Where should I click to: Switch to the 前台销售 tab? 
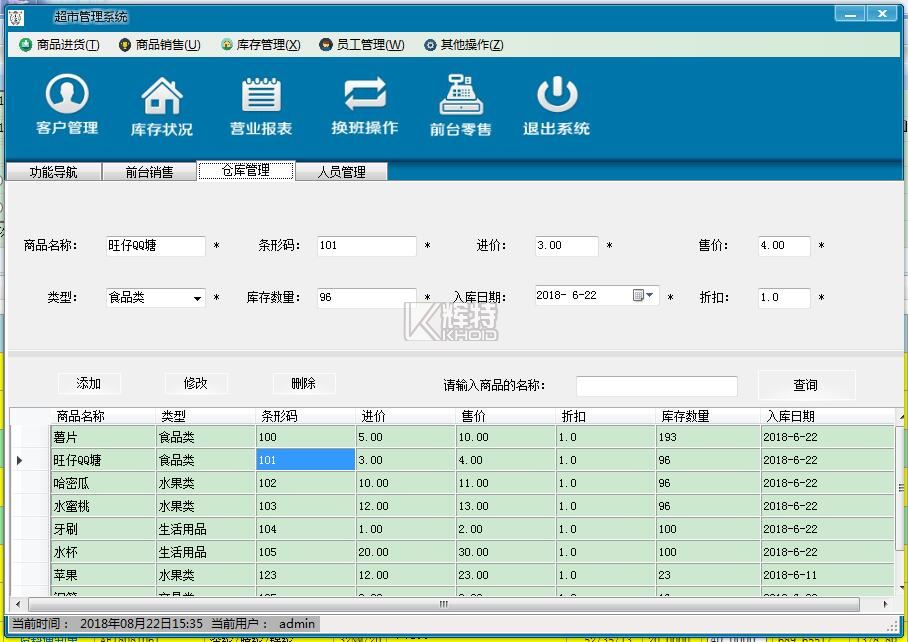(149, 172)
